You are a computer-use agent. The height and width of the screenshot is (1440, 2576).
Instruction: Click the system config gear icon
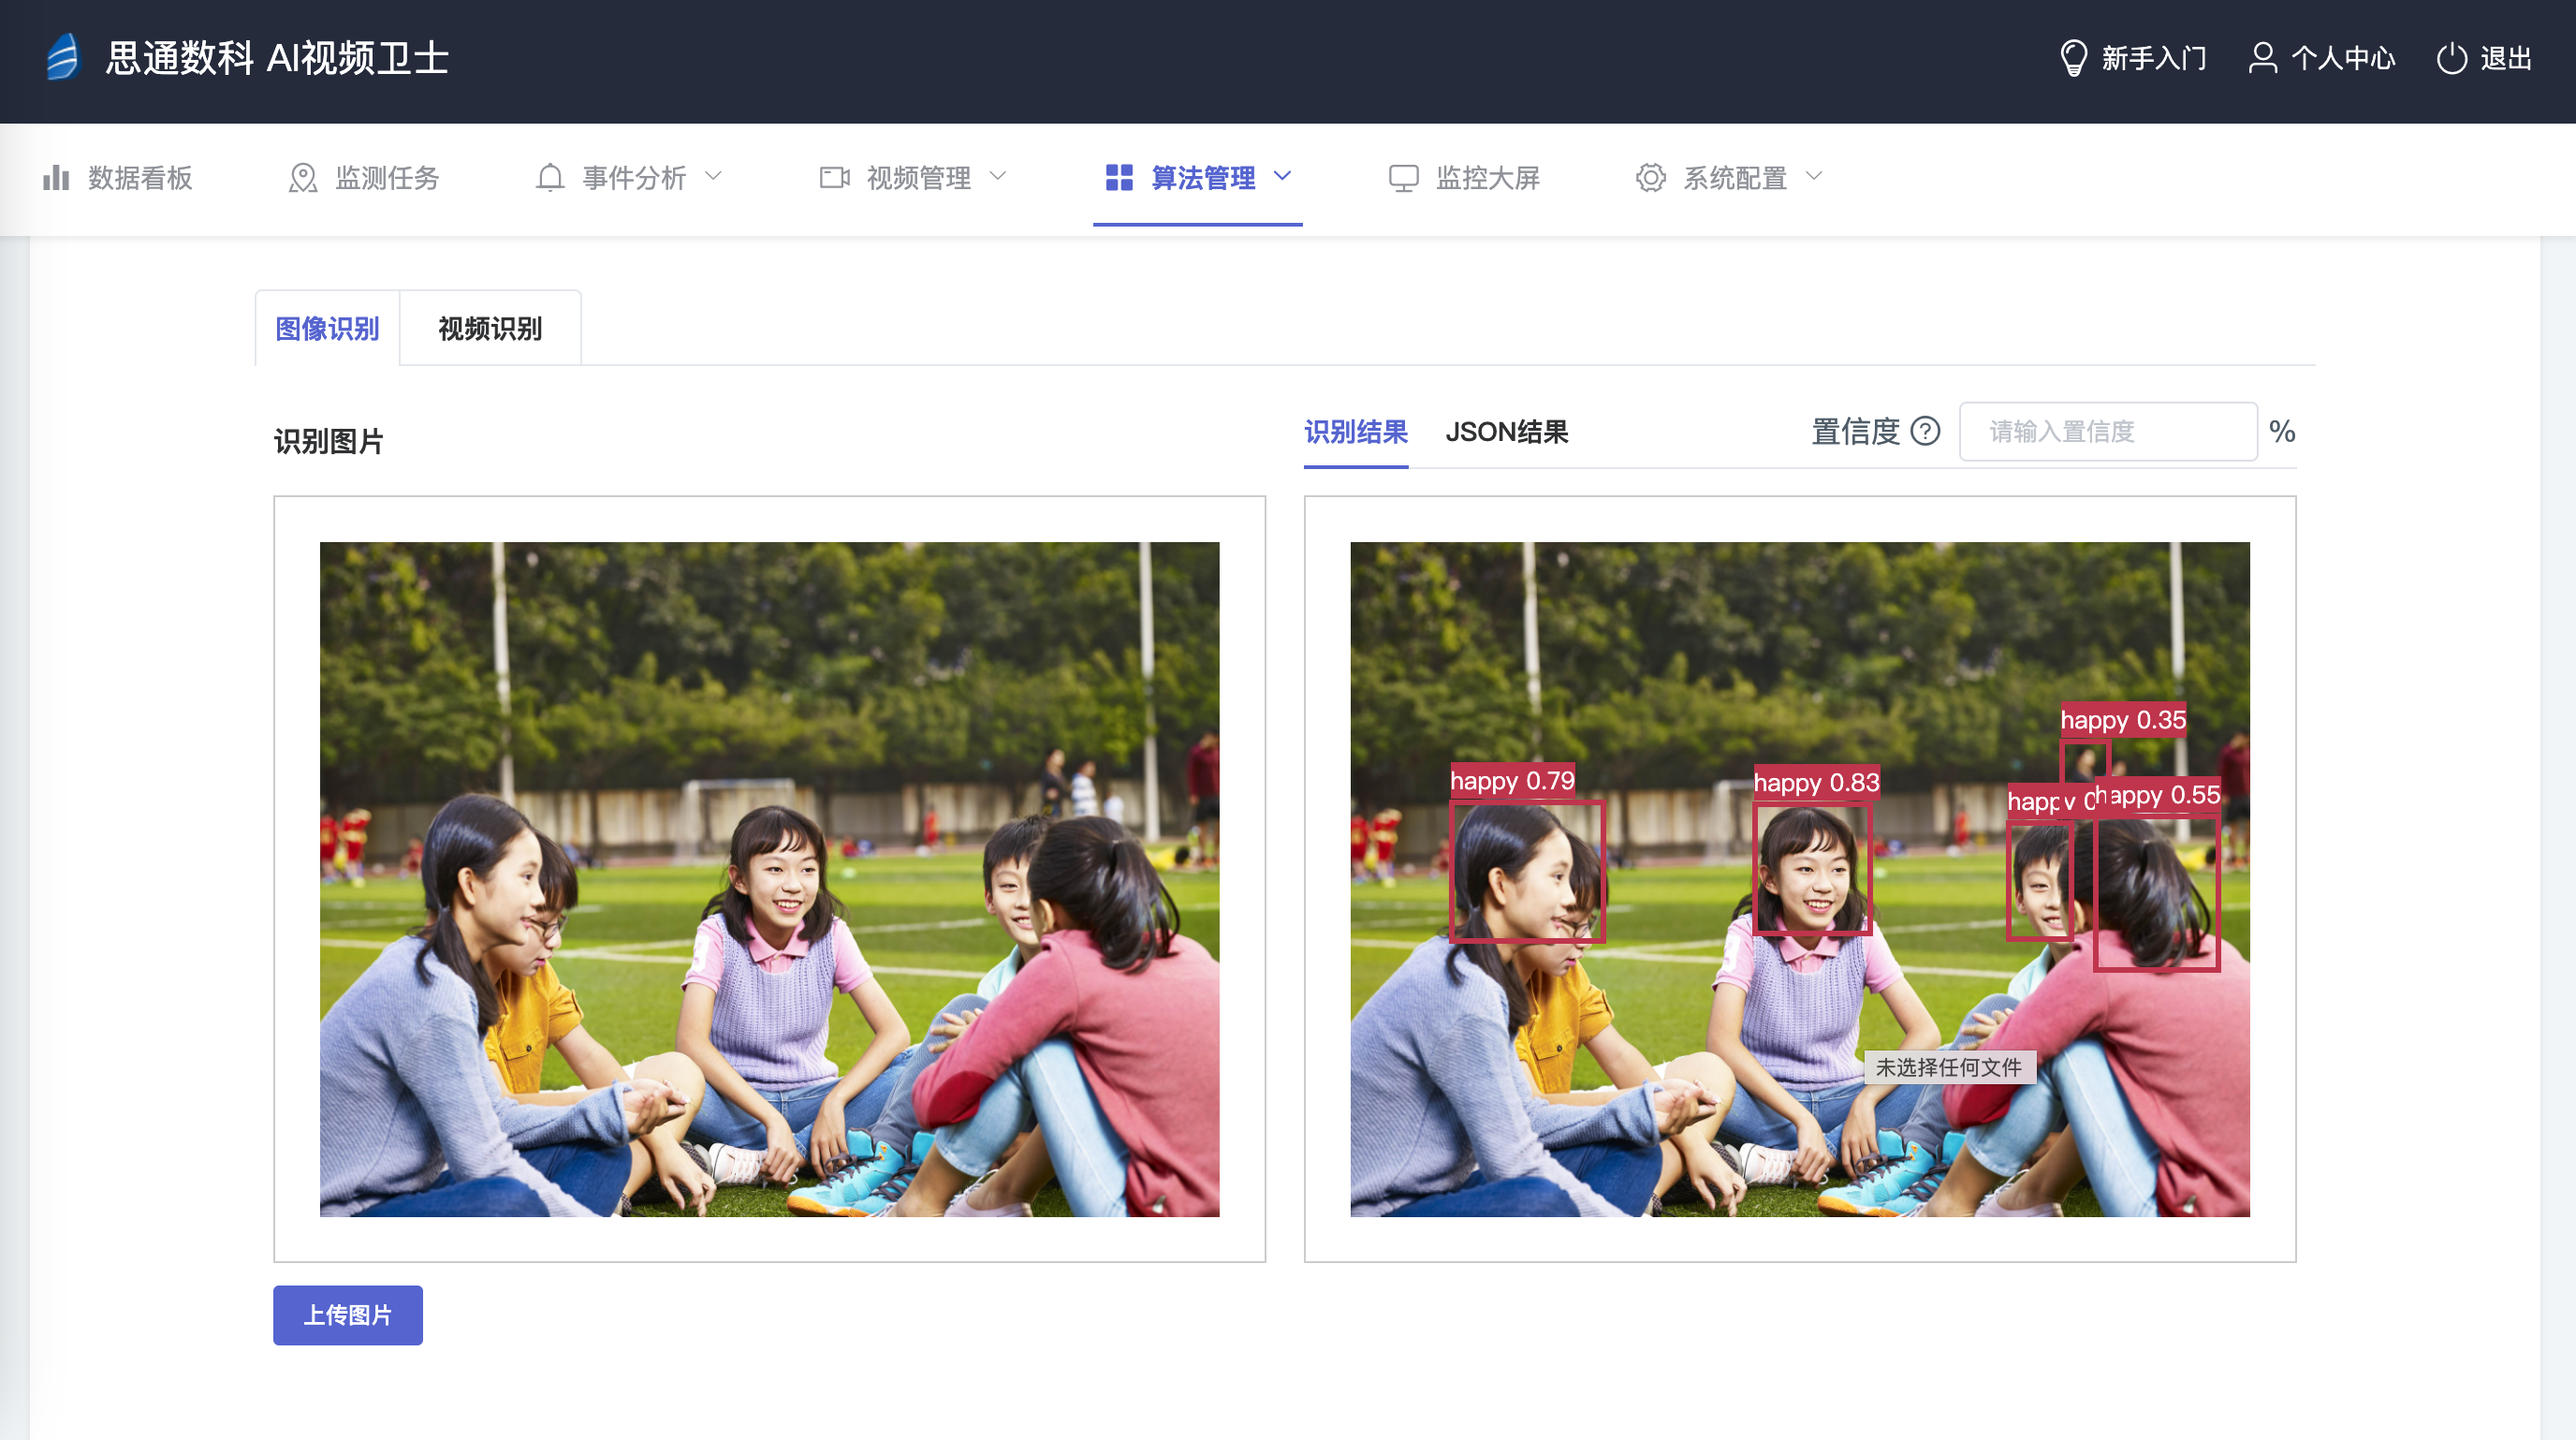(1650, 178)
